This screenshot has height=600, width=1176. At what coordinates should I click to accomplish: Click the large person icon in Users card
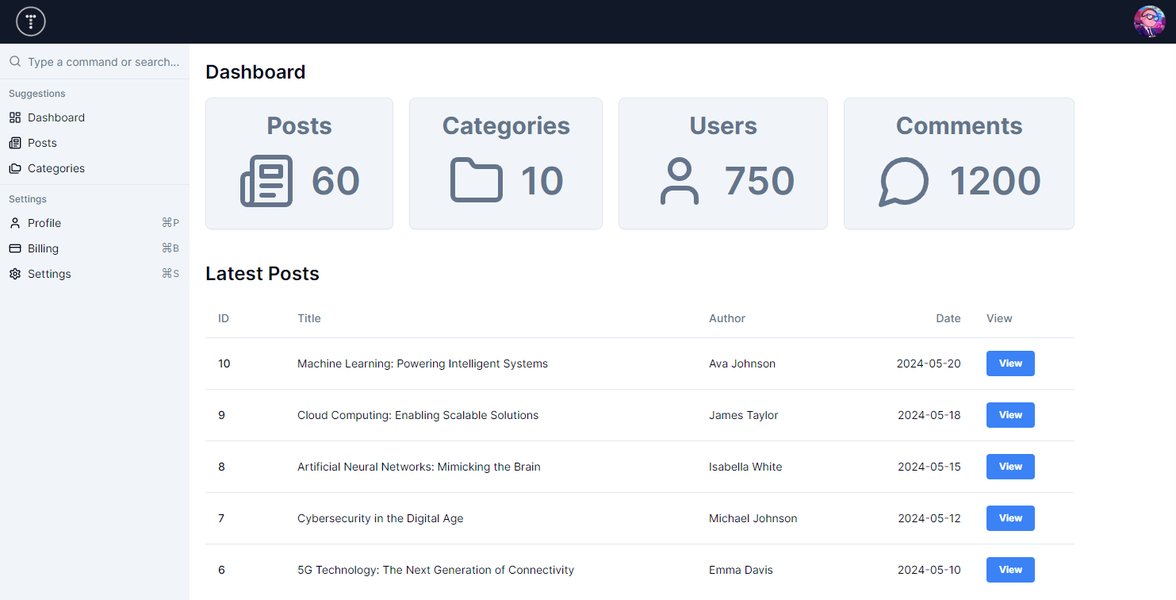680,181
